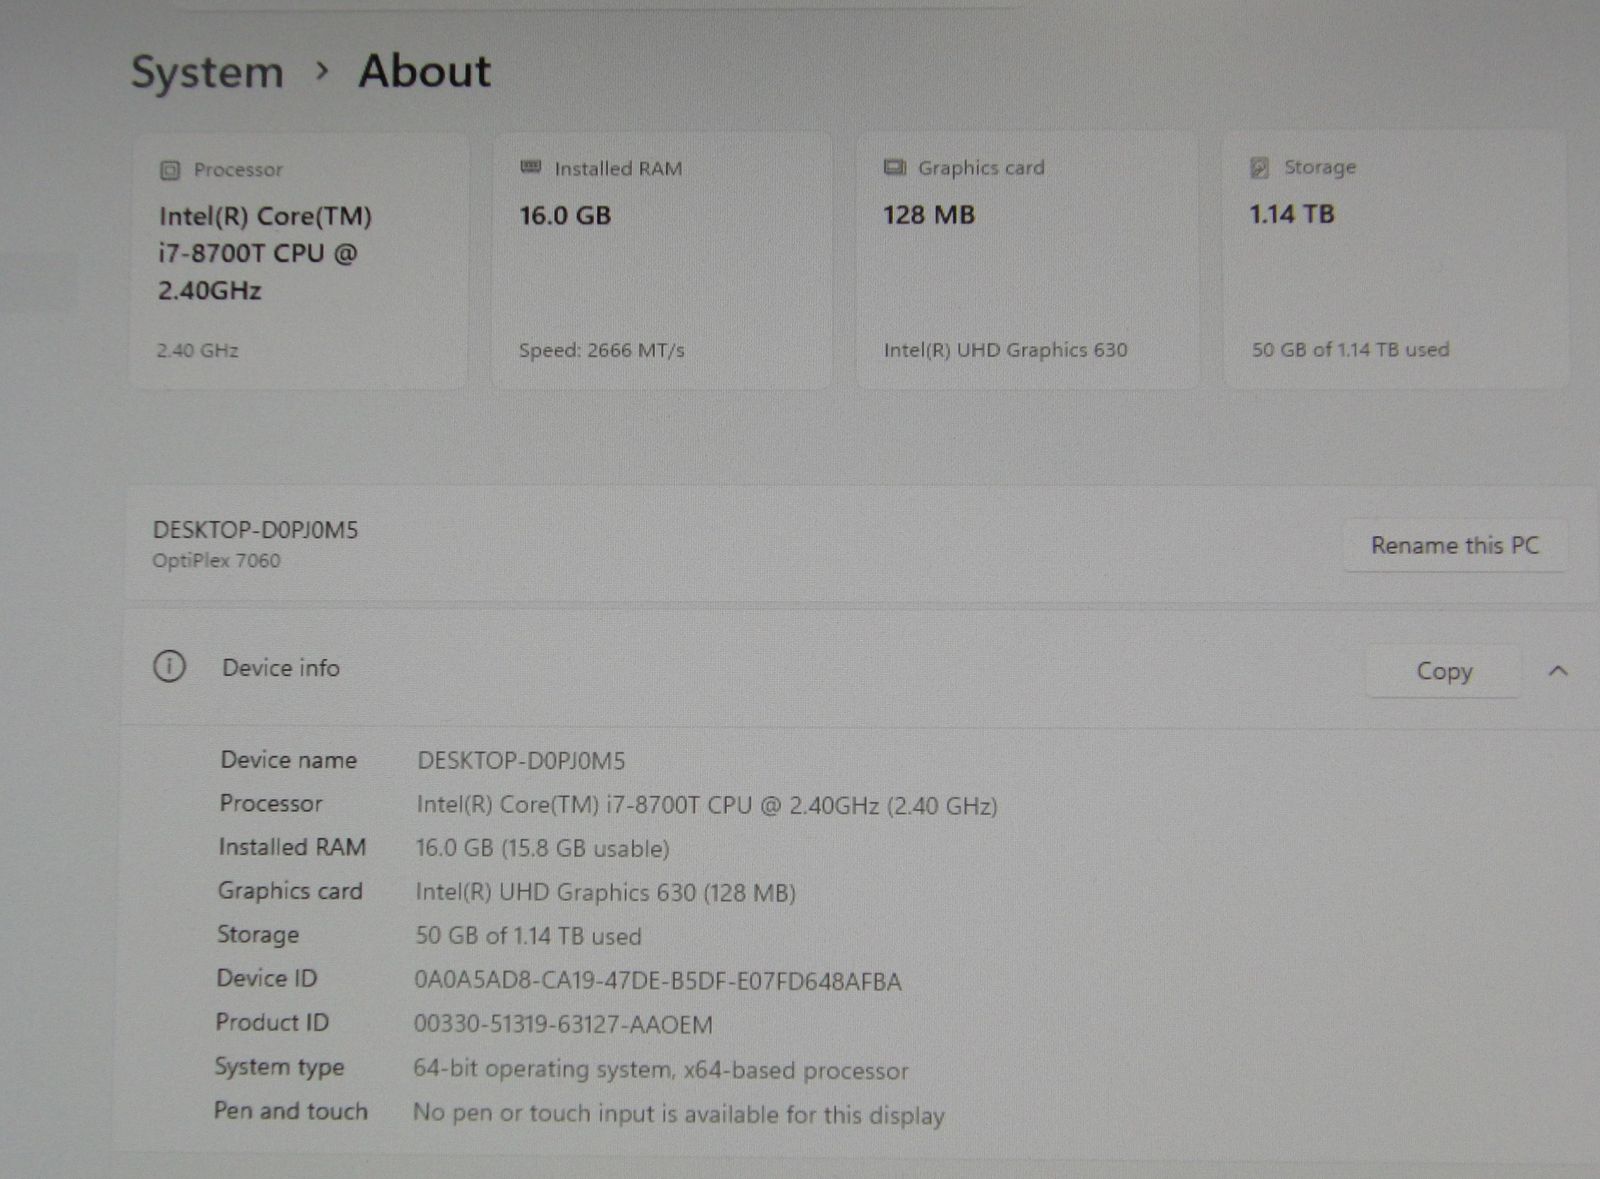Select 'No pen or touch input' text
Viewport: 1600px width, 1179px height.
(x=679, y=1113)
